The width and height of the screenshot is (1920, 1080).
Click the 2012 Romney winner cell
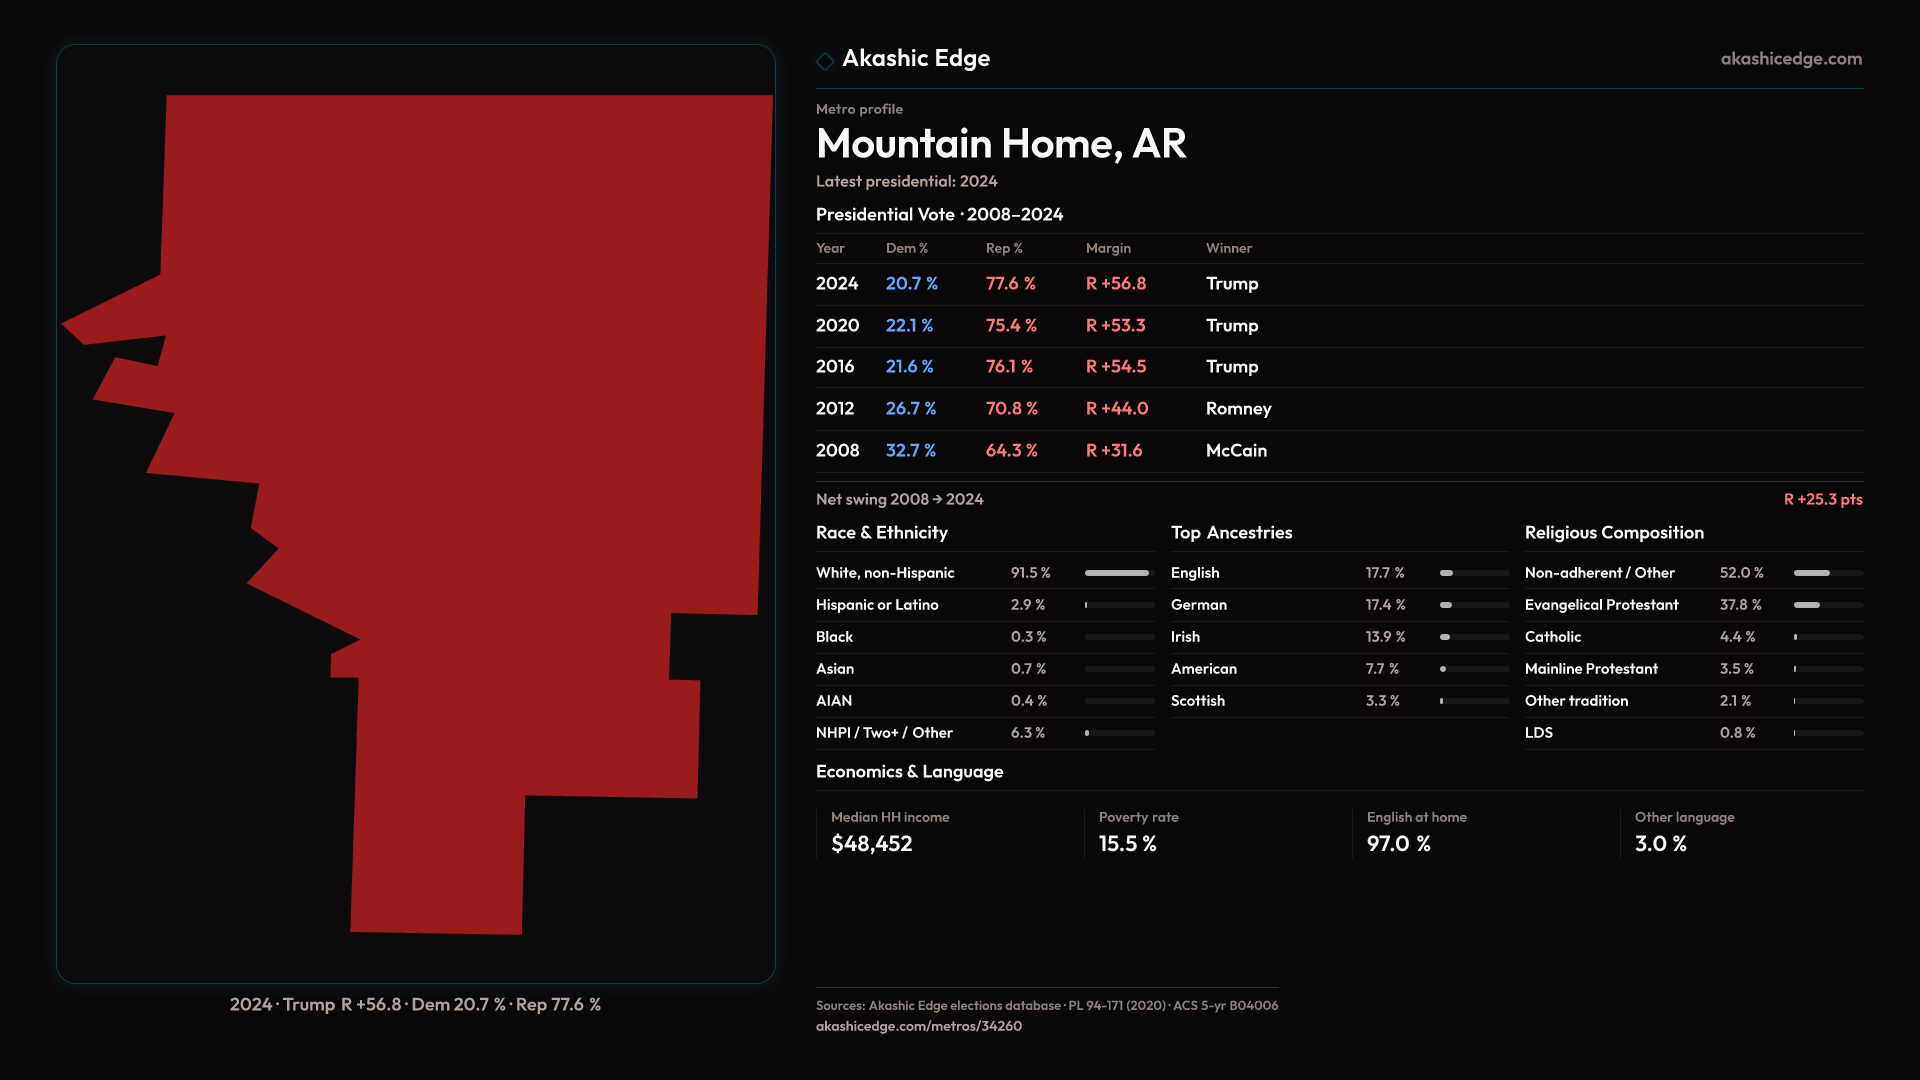click(1238, 409)
